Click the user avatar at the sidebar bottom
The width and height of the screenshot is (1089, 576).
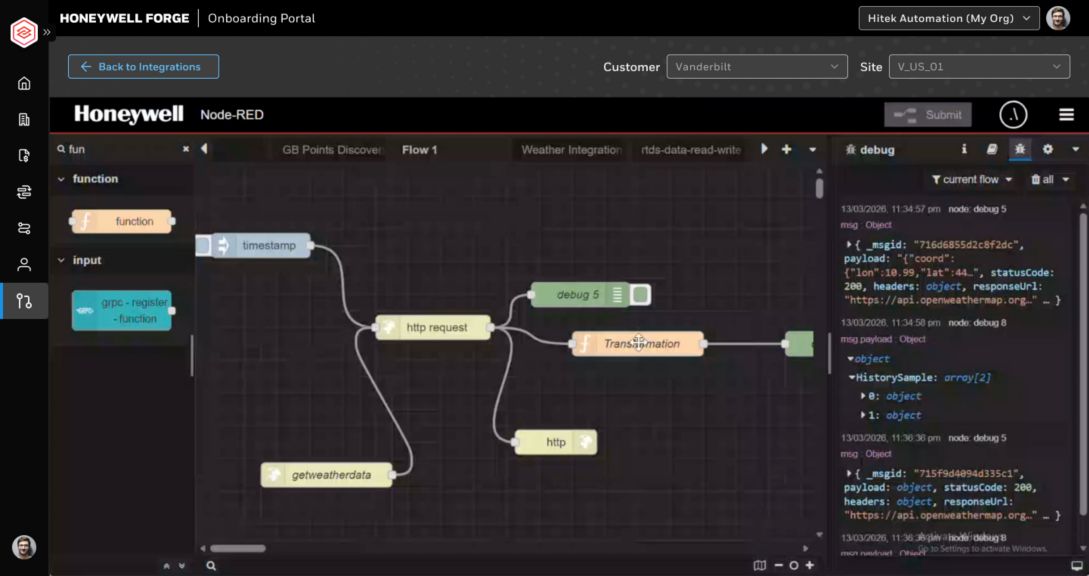click(x=24, y=547)
